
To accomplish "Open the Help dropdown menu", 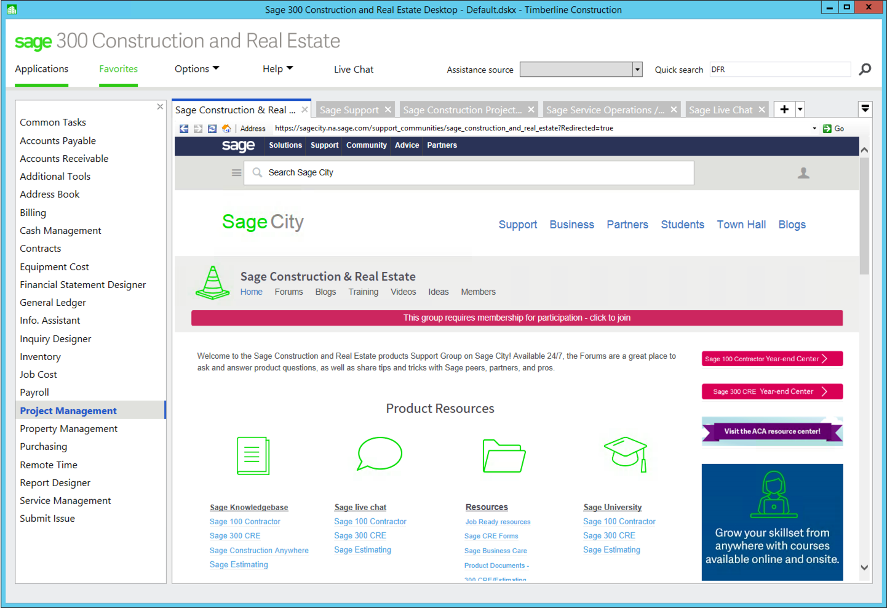I will pos(278,68).
